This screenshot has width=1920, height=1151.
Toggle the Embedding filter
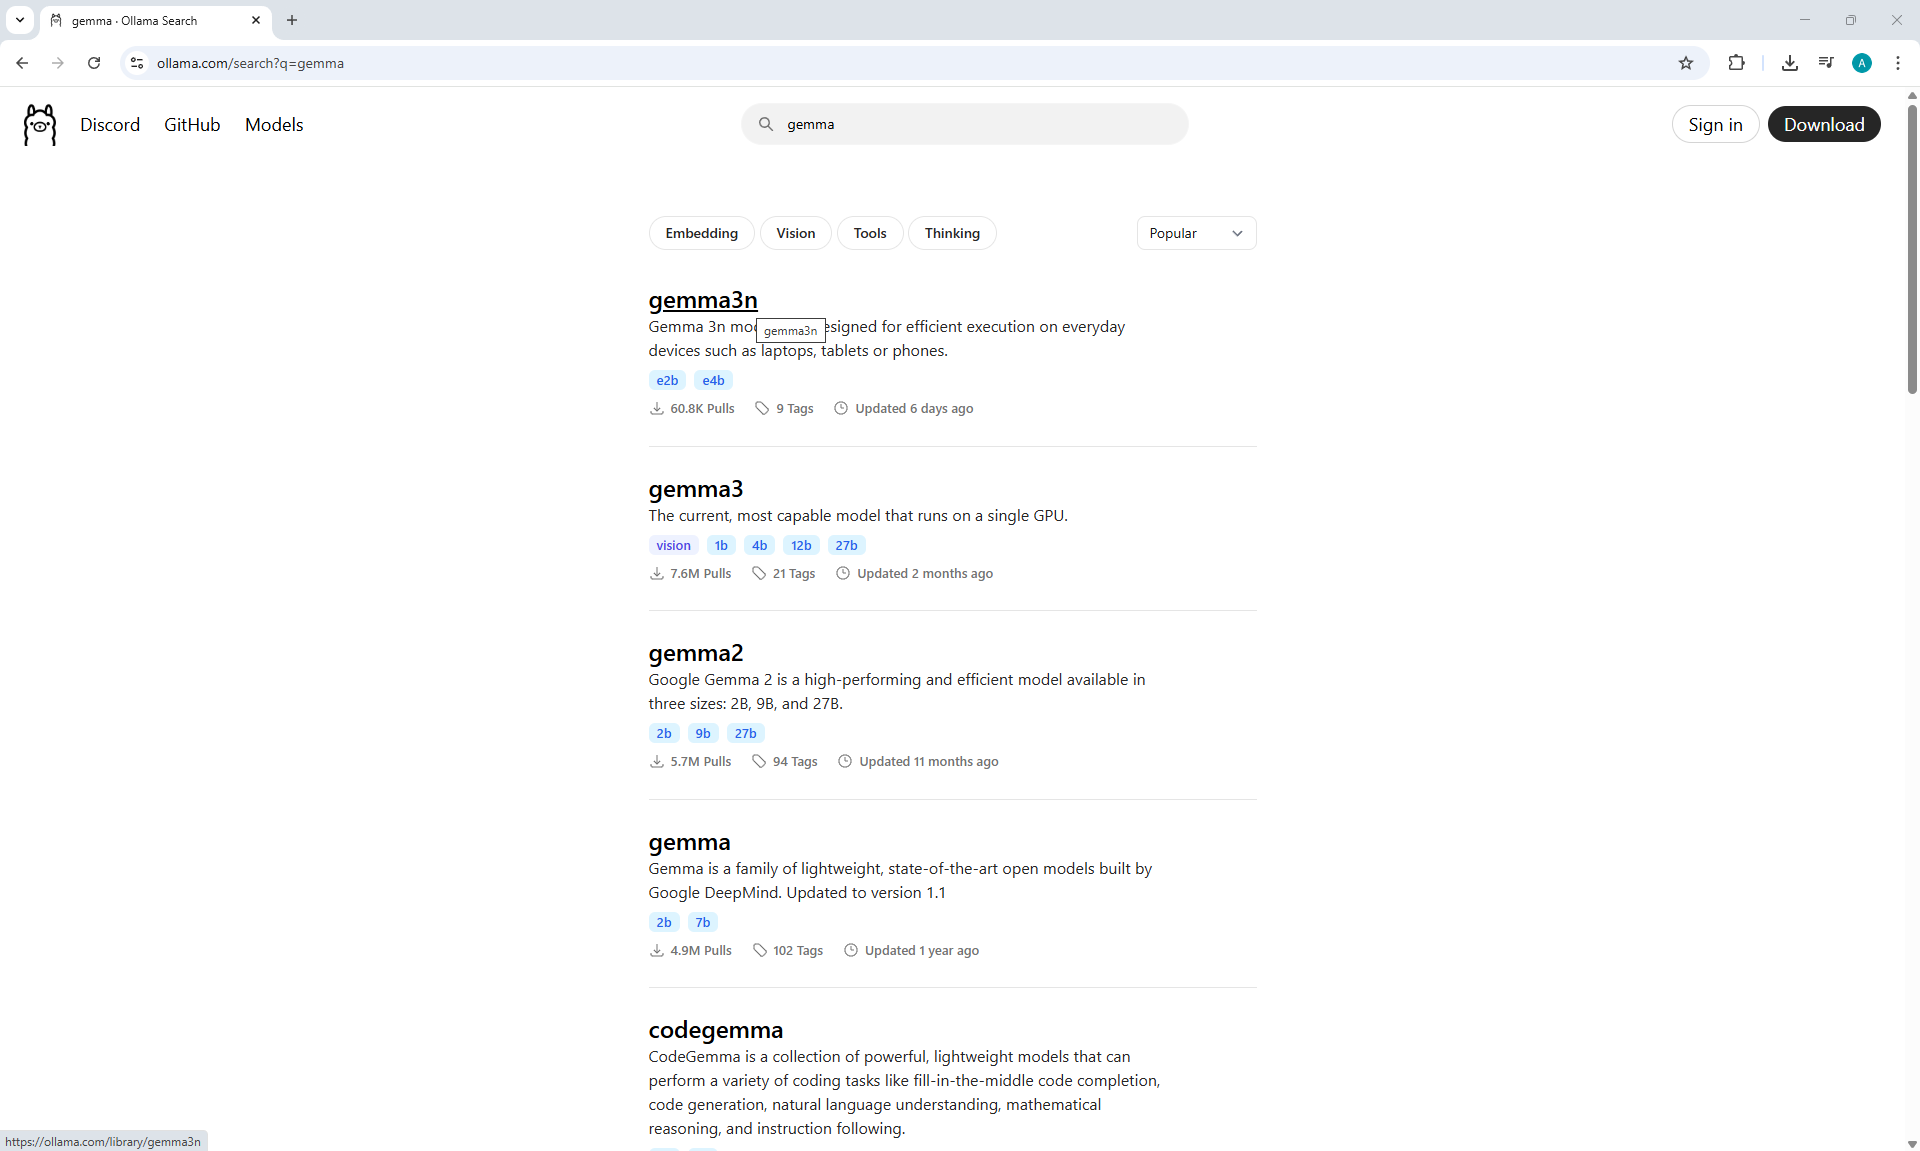[x=701, y=233]
